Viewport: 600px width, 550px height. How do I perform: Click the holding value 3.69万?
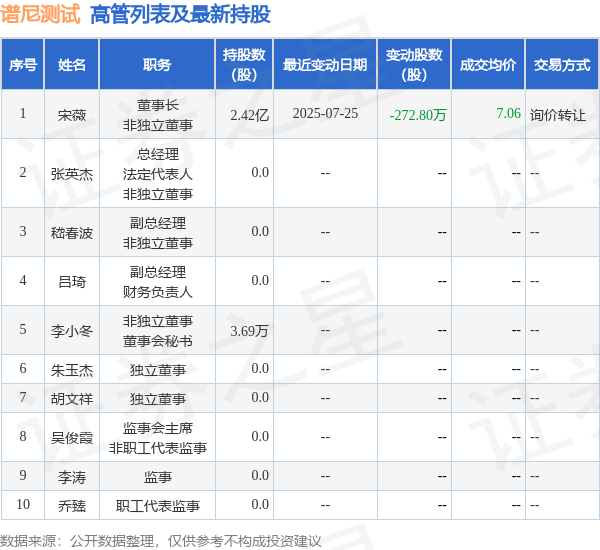click(x=249, y=331)
